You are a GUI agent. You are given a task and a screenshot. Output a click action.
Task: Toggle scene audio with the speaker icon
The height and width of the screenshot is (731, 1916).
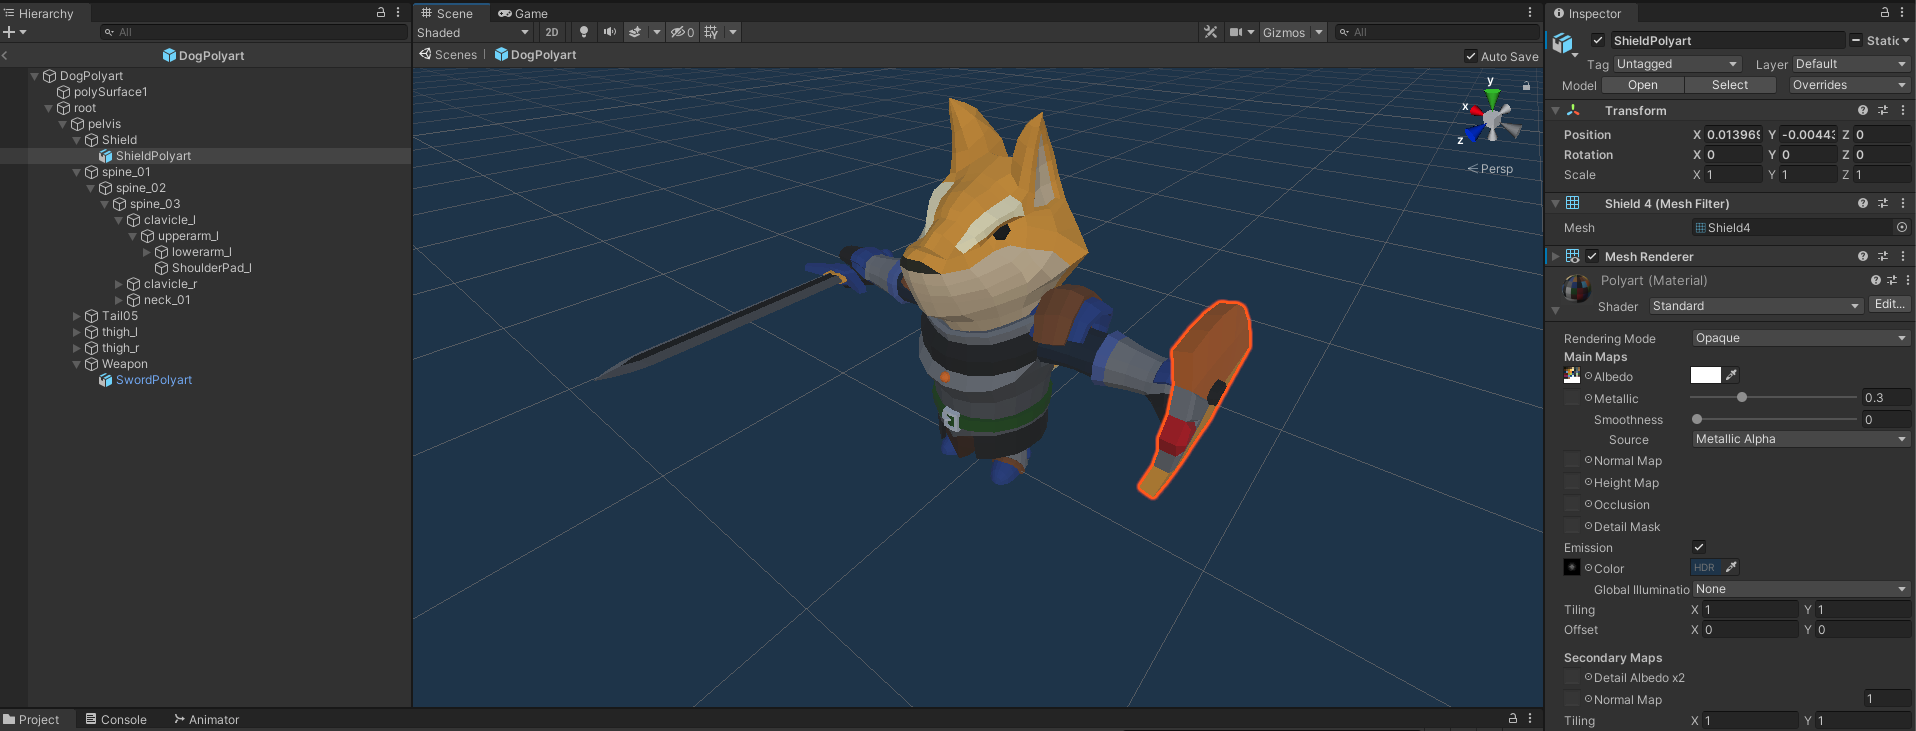(609, 32)
